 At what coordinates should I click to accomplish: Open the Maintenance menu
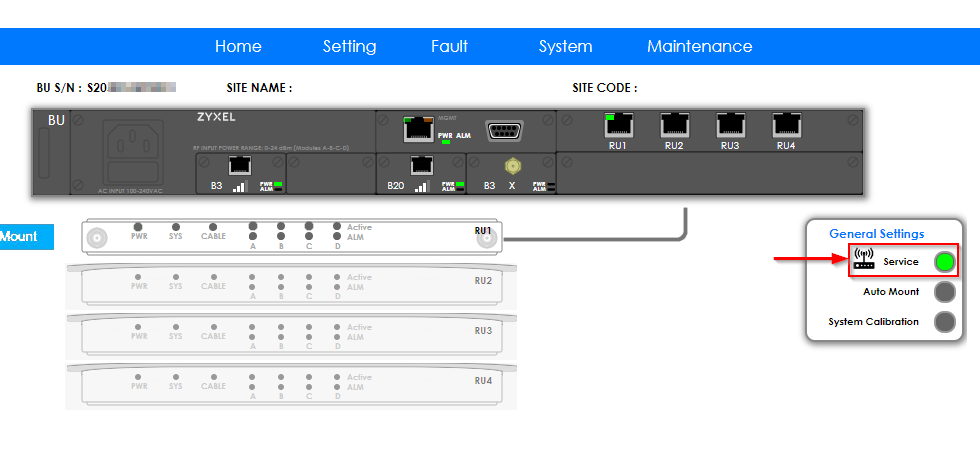(699, 46)
